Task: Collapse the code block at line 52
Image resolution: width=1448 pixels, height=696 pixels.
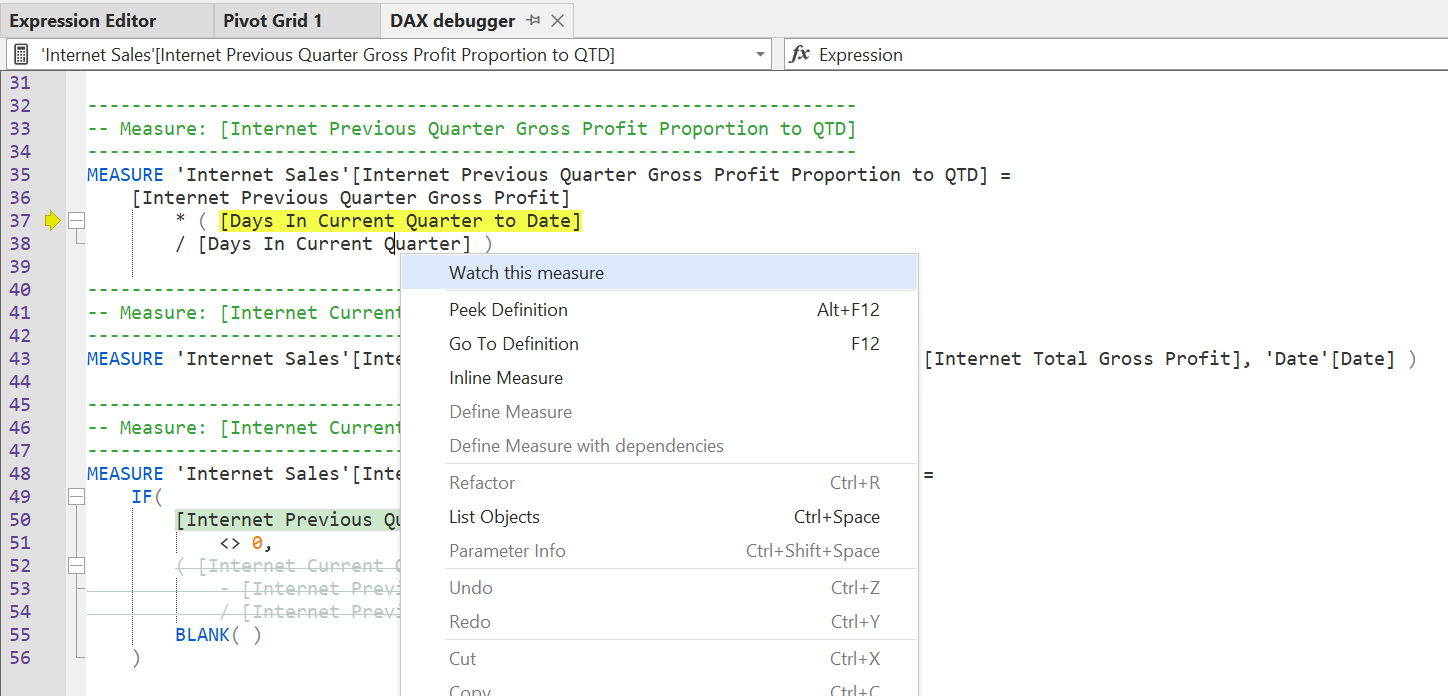Action: (76, 566)
